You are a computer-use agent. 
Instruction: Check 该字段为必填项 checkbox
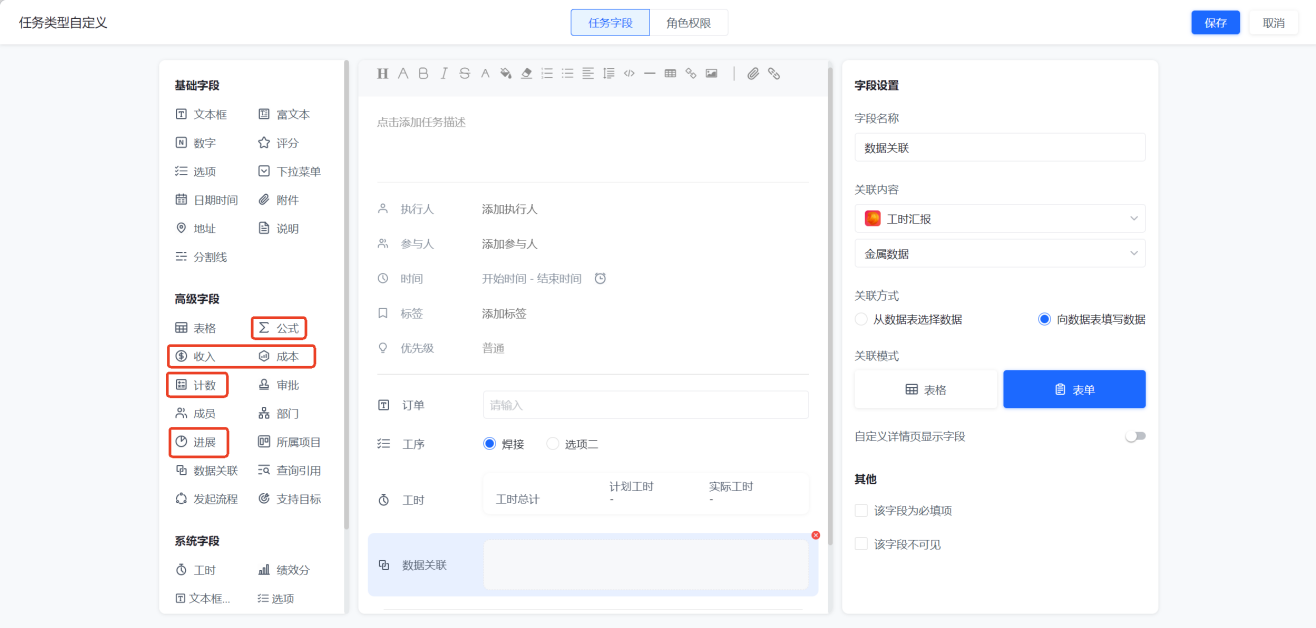(x=861, y=511)
